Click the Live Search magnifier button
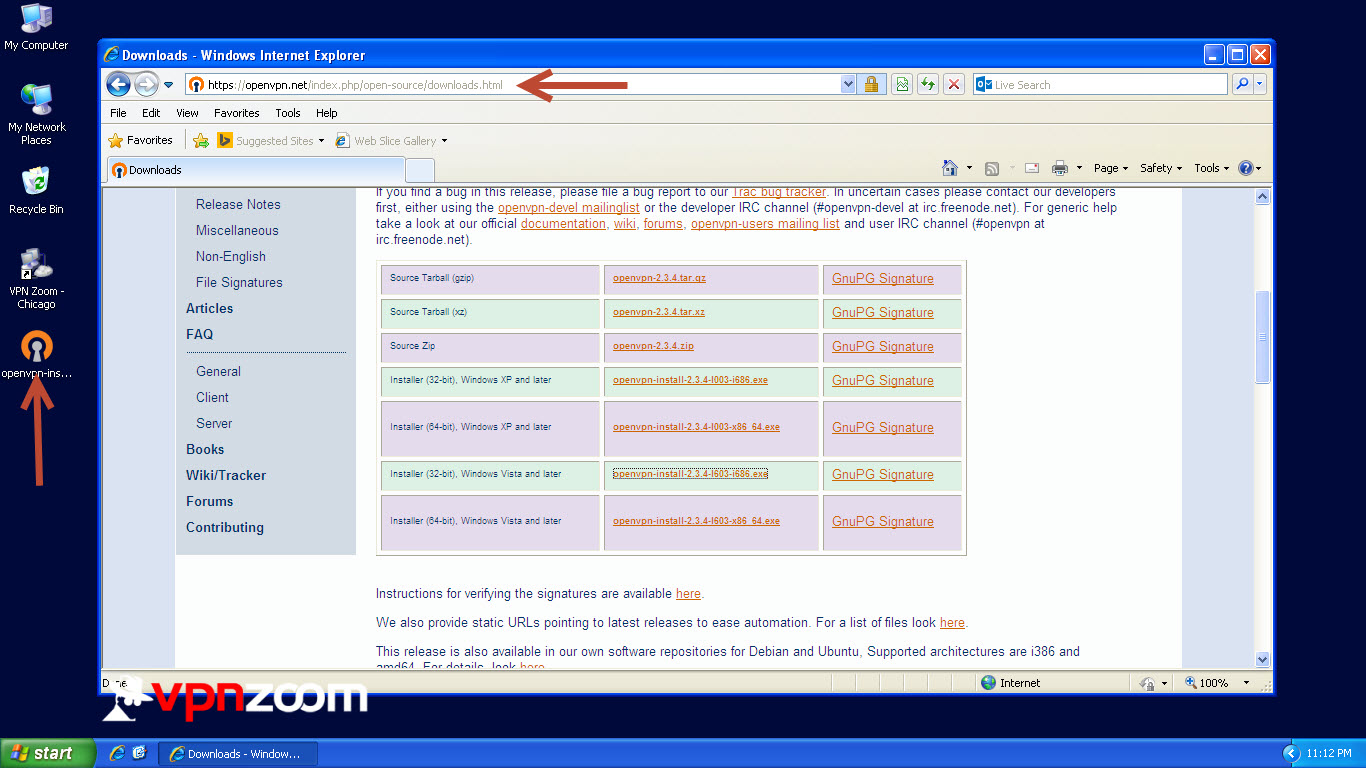Screen dimensions: 1366x768 (x=1242, y=85)
